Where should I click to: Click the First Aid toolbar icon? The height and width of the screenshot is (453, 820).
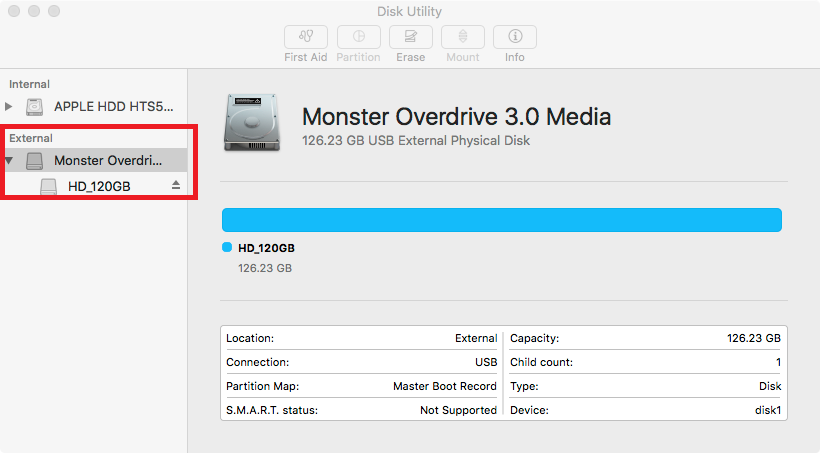coord(306,37)
